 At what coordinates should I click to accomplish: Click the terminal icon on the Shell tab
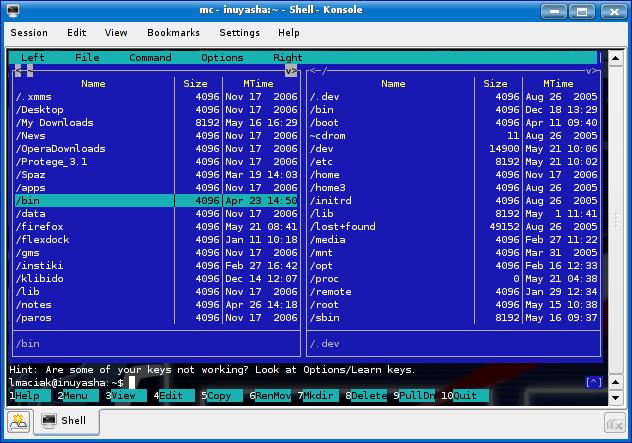pyautogui.click(x=48, y=421)
